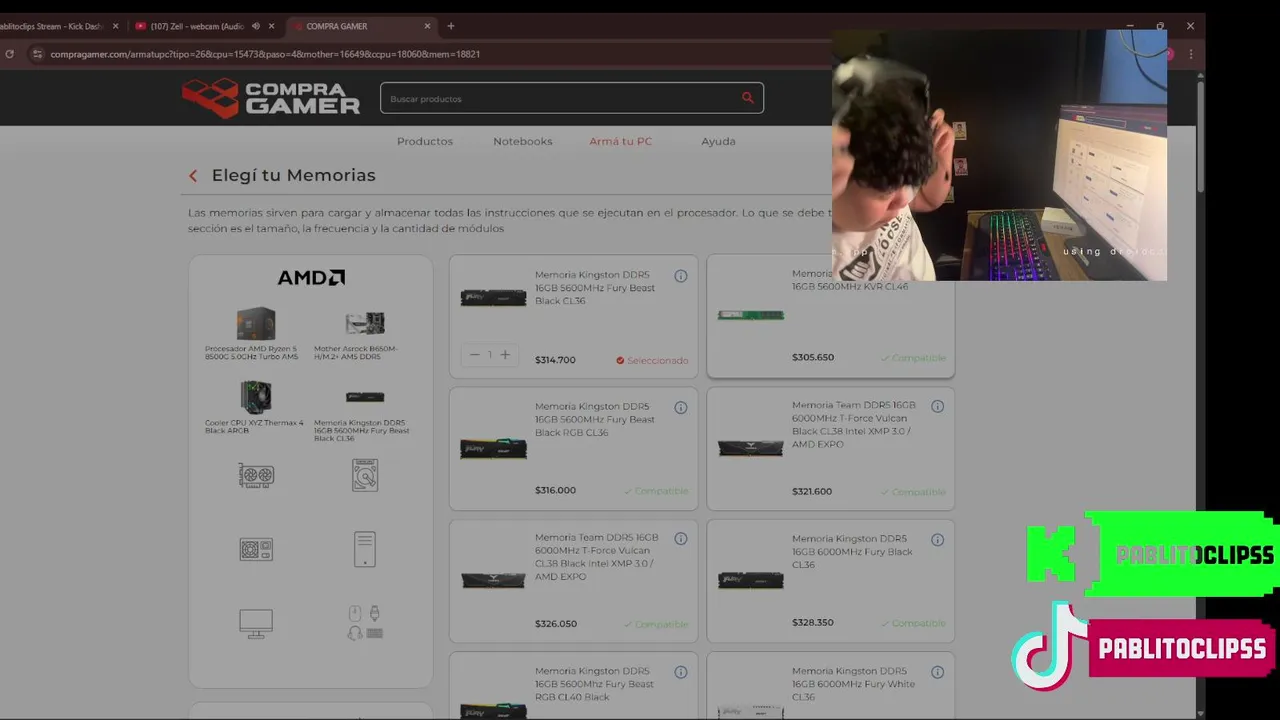Click the Compra Gamer logo
The image size is (1280, 720).
click(x=271, y=98)
